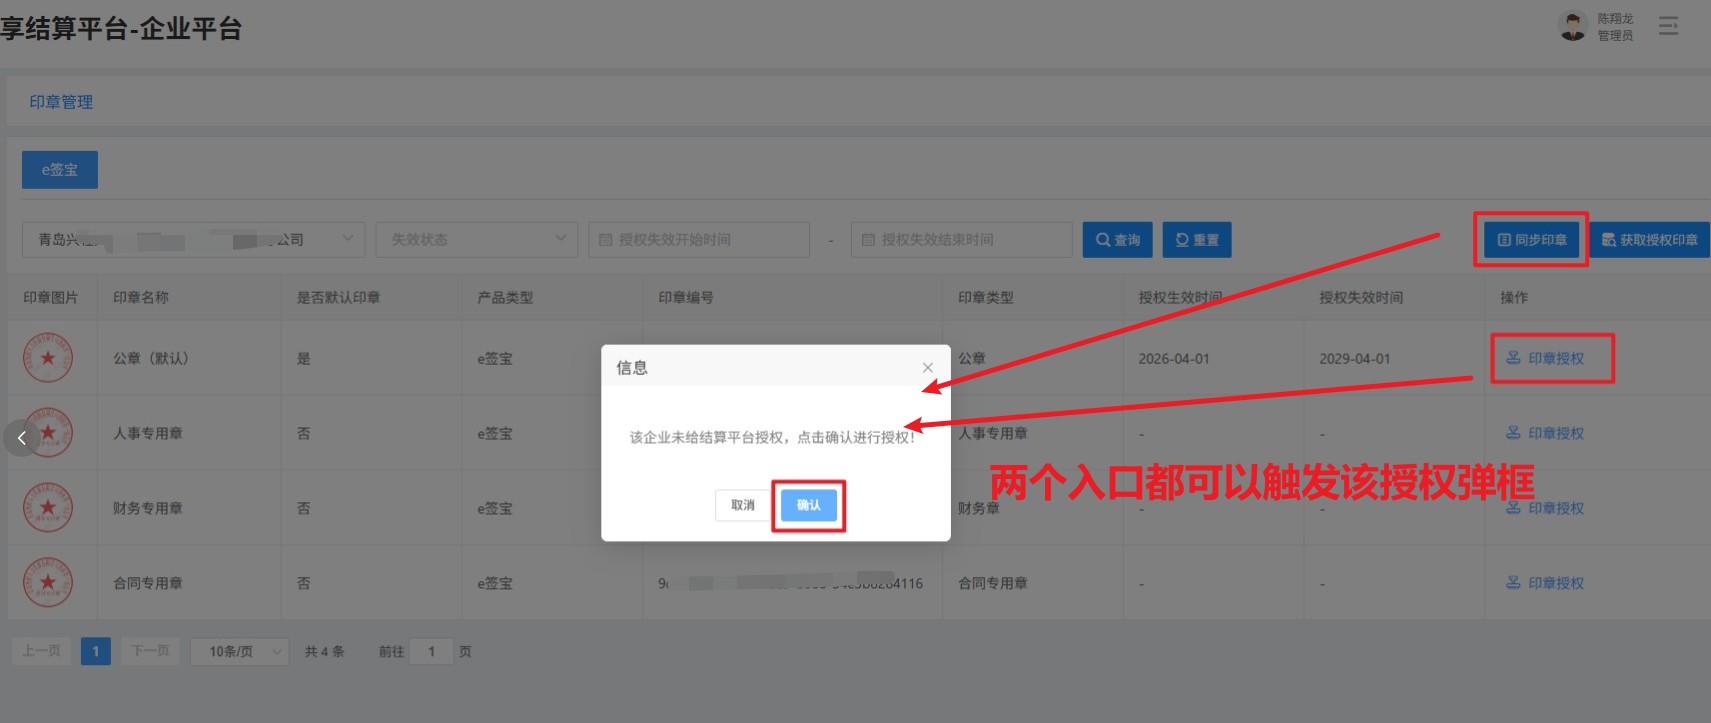Image resolution: width=1711 pixels, height=723 pixels.
Task: Click 印章授权 for the 合同专用章 row
Action: tap(1545, 583)
